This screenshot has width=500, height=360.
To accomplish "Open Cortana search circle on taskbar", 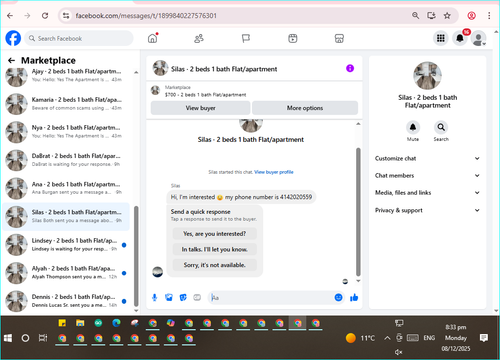I will tap(25, 338).
